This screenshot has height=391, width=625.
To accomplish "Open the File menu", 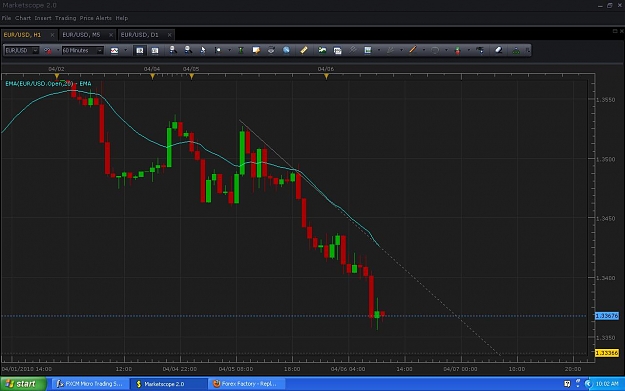I will click(6, 18).
